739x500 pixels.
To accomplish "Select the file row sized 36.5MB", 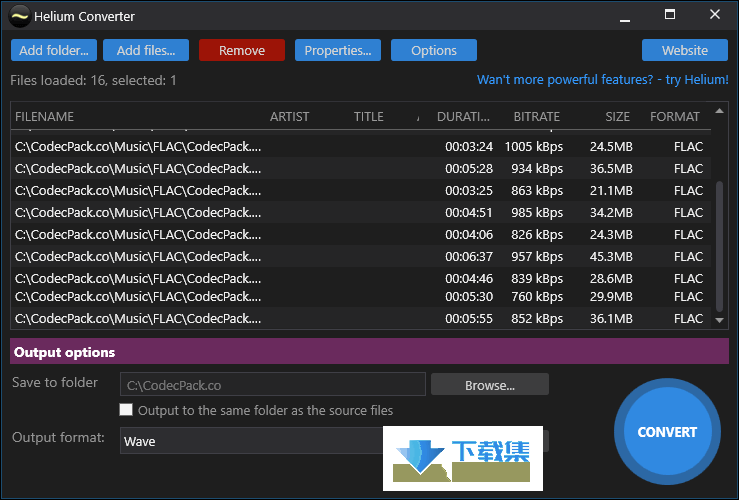I will point(361,168).
